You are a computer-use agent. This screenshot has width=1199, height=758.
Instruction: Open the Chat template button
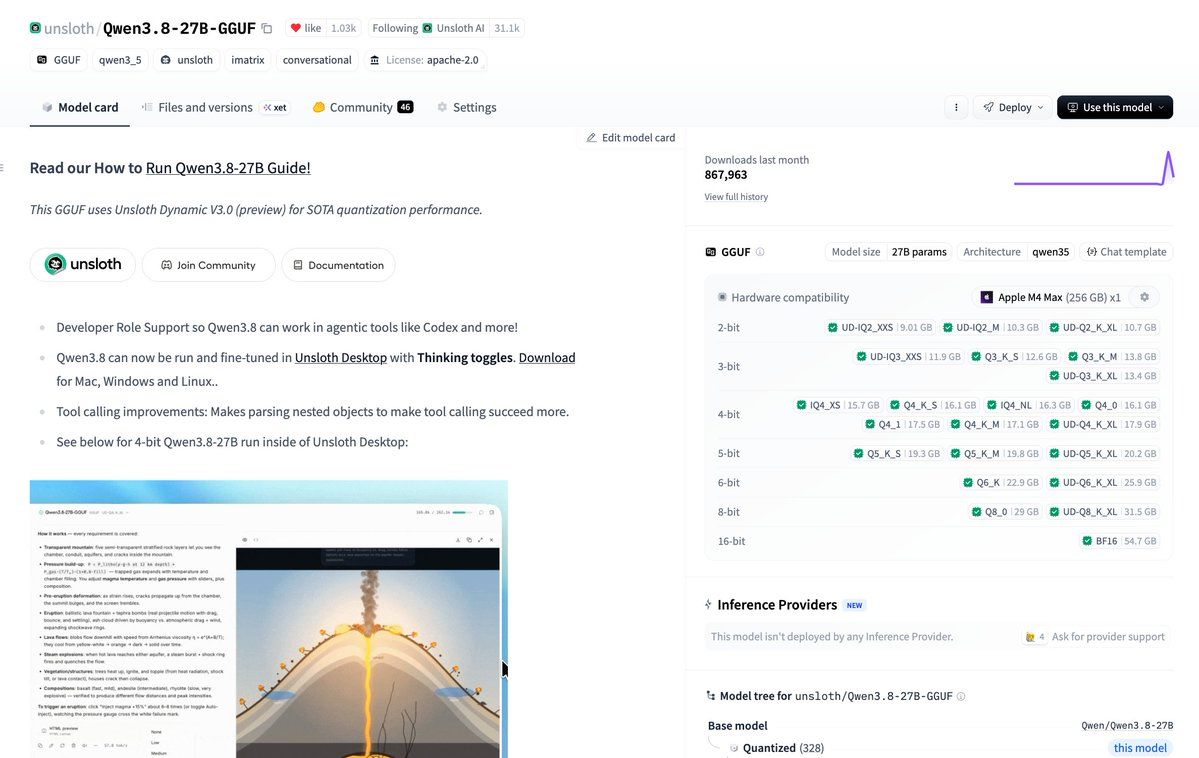point(1126,252)
